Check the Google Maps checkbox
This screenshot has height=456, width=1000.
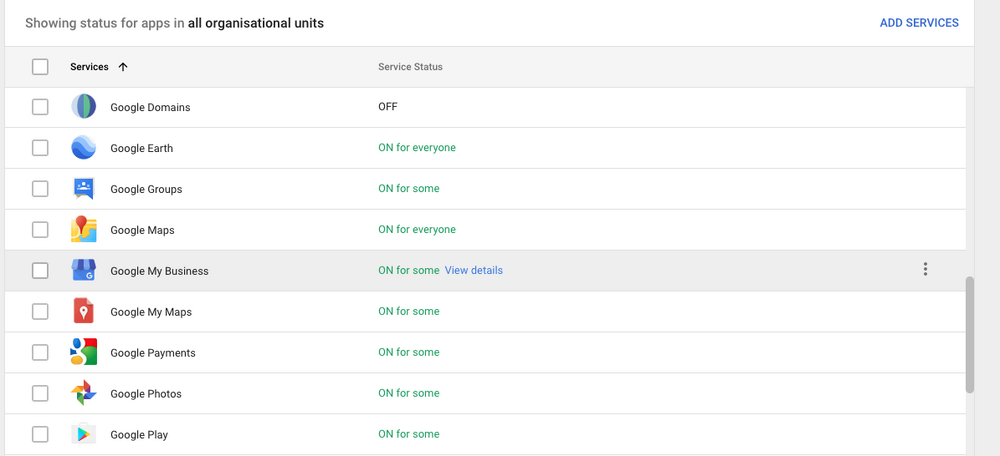[40, 230]
